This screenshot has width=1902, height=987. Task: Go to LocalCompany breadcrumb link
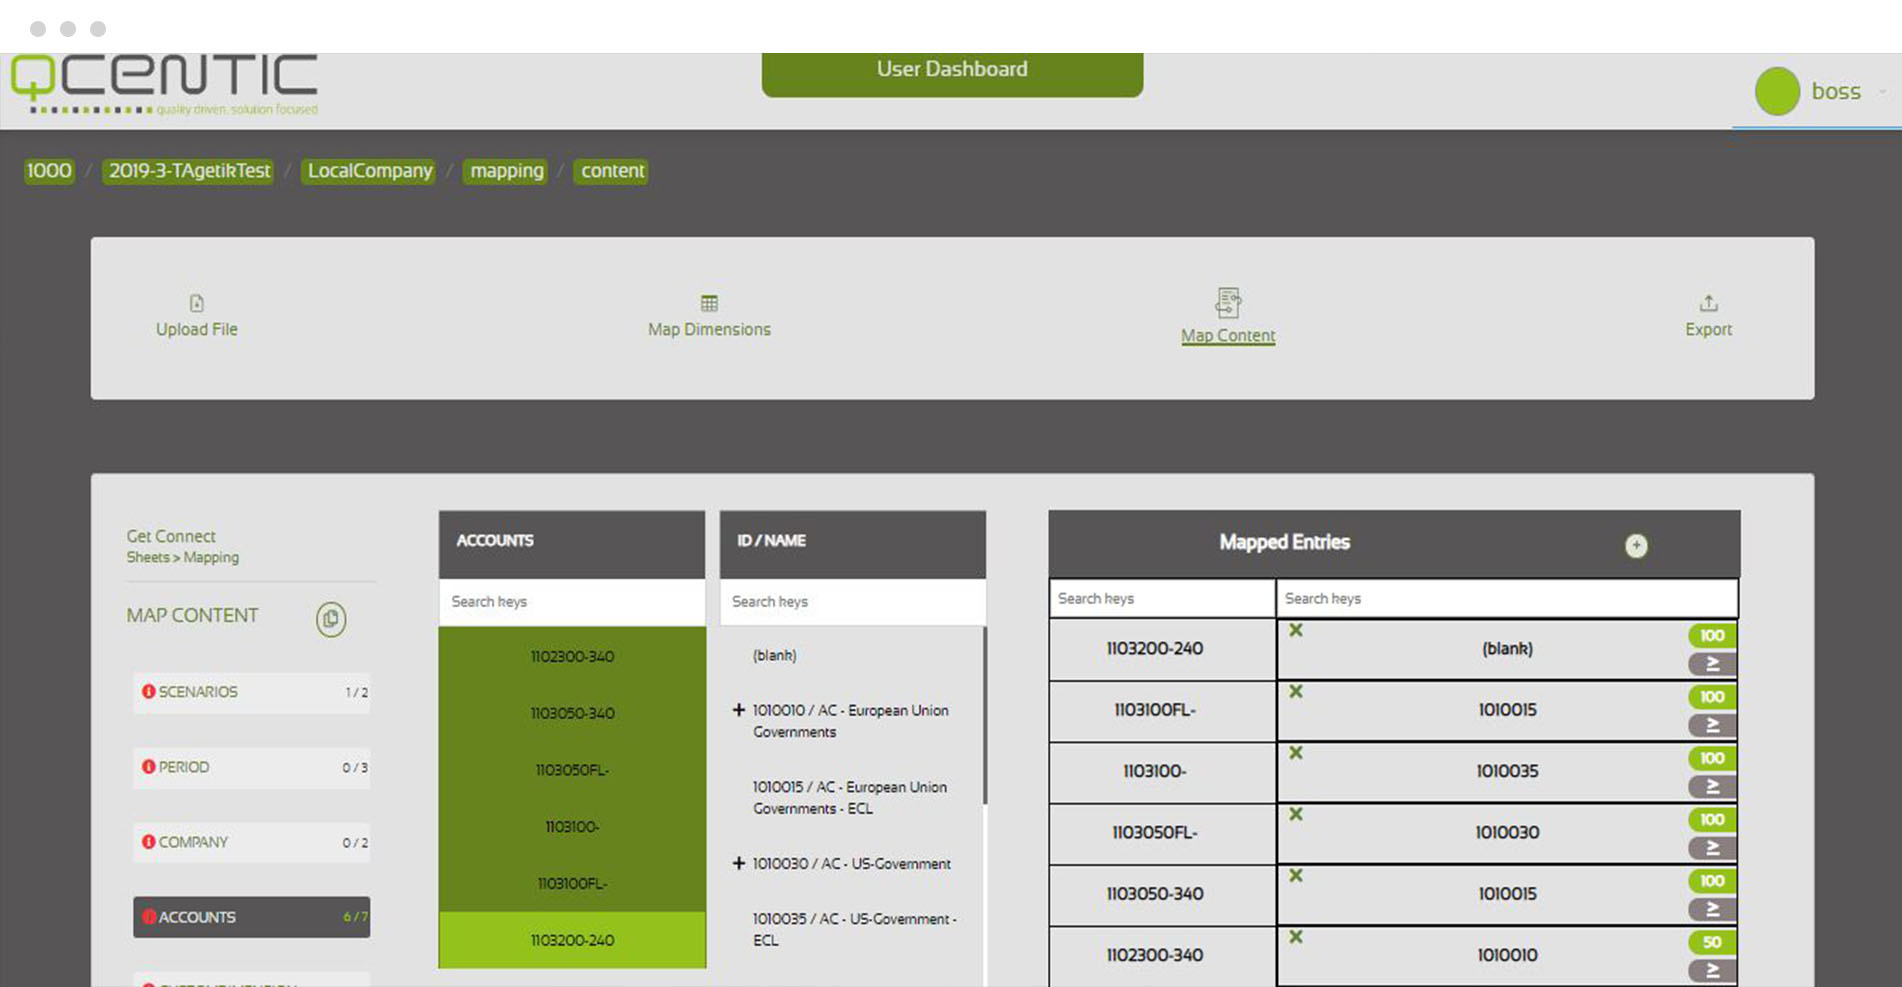click(x=369, y=171)
